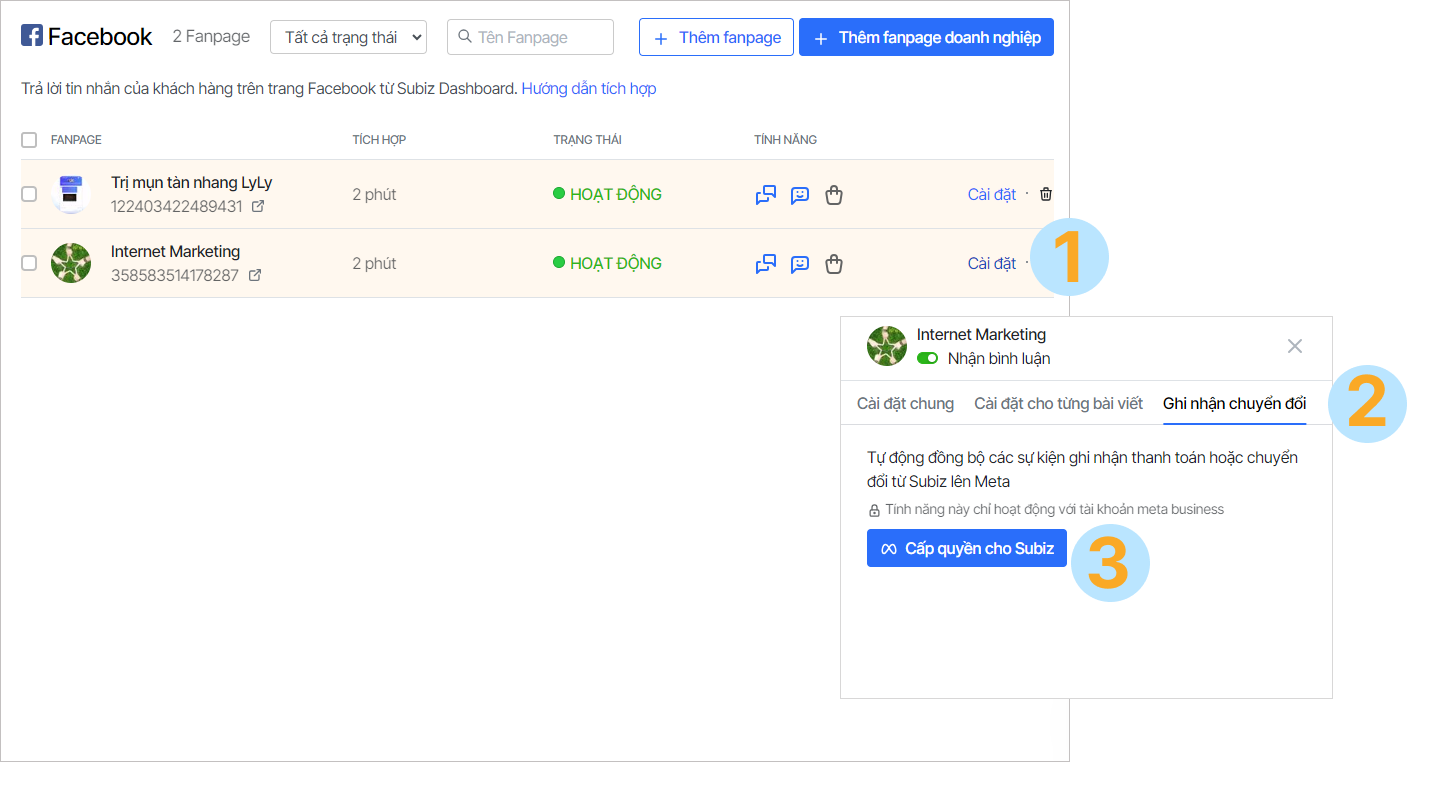Click messenger chat icon for Trị mụn tàn nhang LyLy
Screen dimensions: 1440x787
coord(766,195)
